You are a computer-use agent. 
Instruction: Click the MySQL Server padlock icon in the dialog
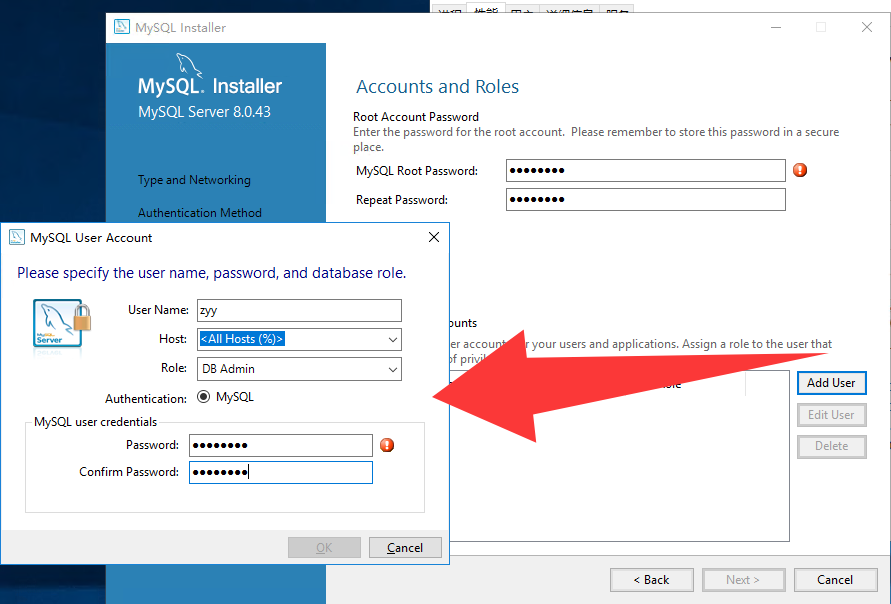click(x=62, y=324)
